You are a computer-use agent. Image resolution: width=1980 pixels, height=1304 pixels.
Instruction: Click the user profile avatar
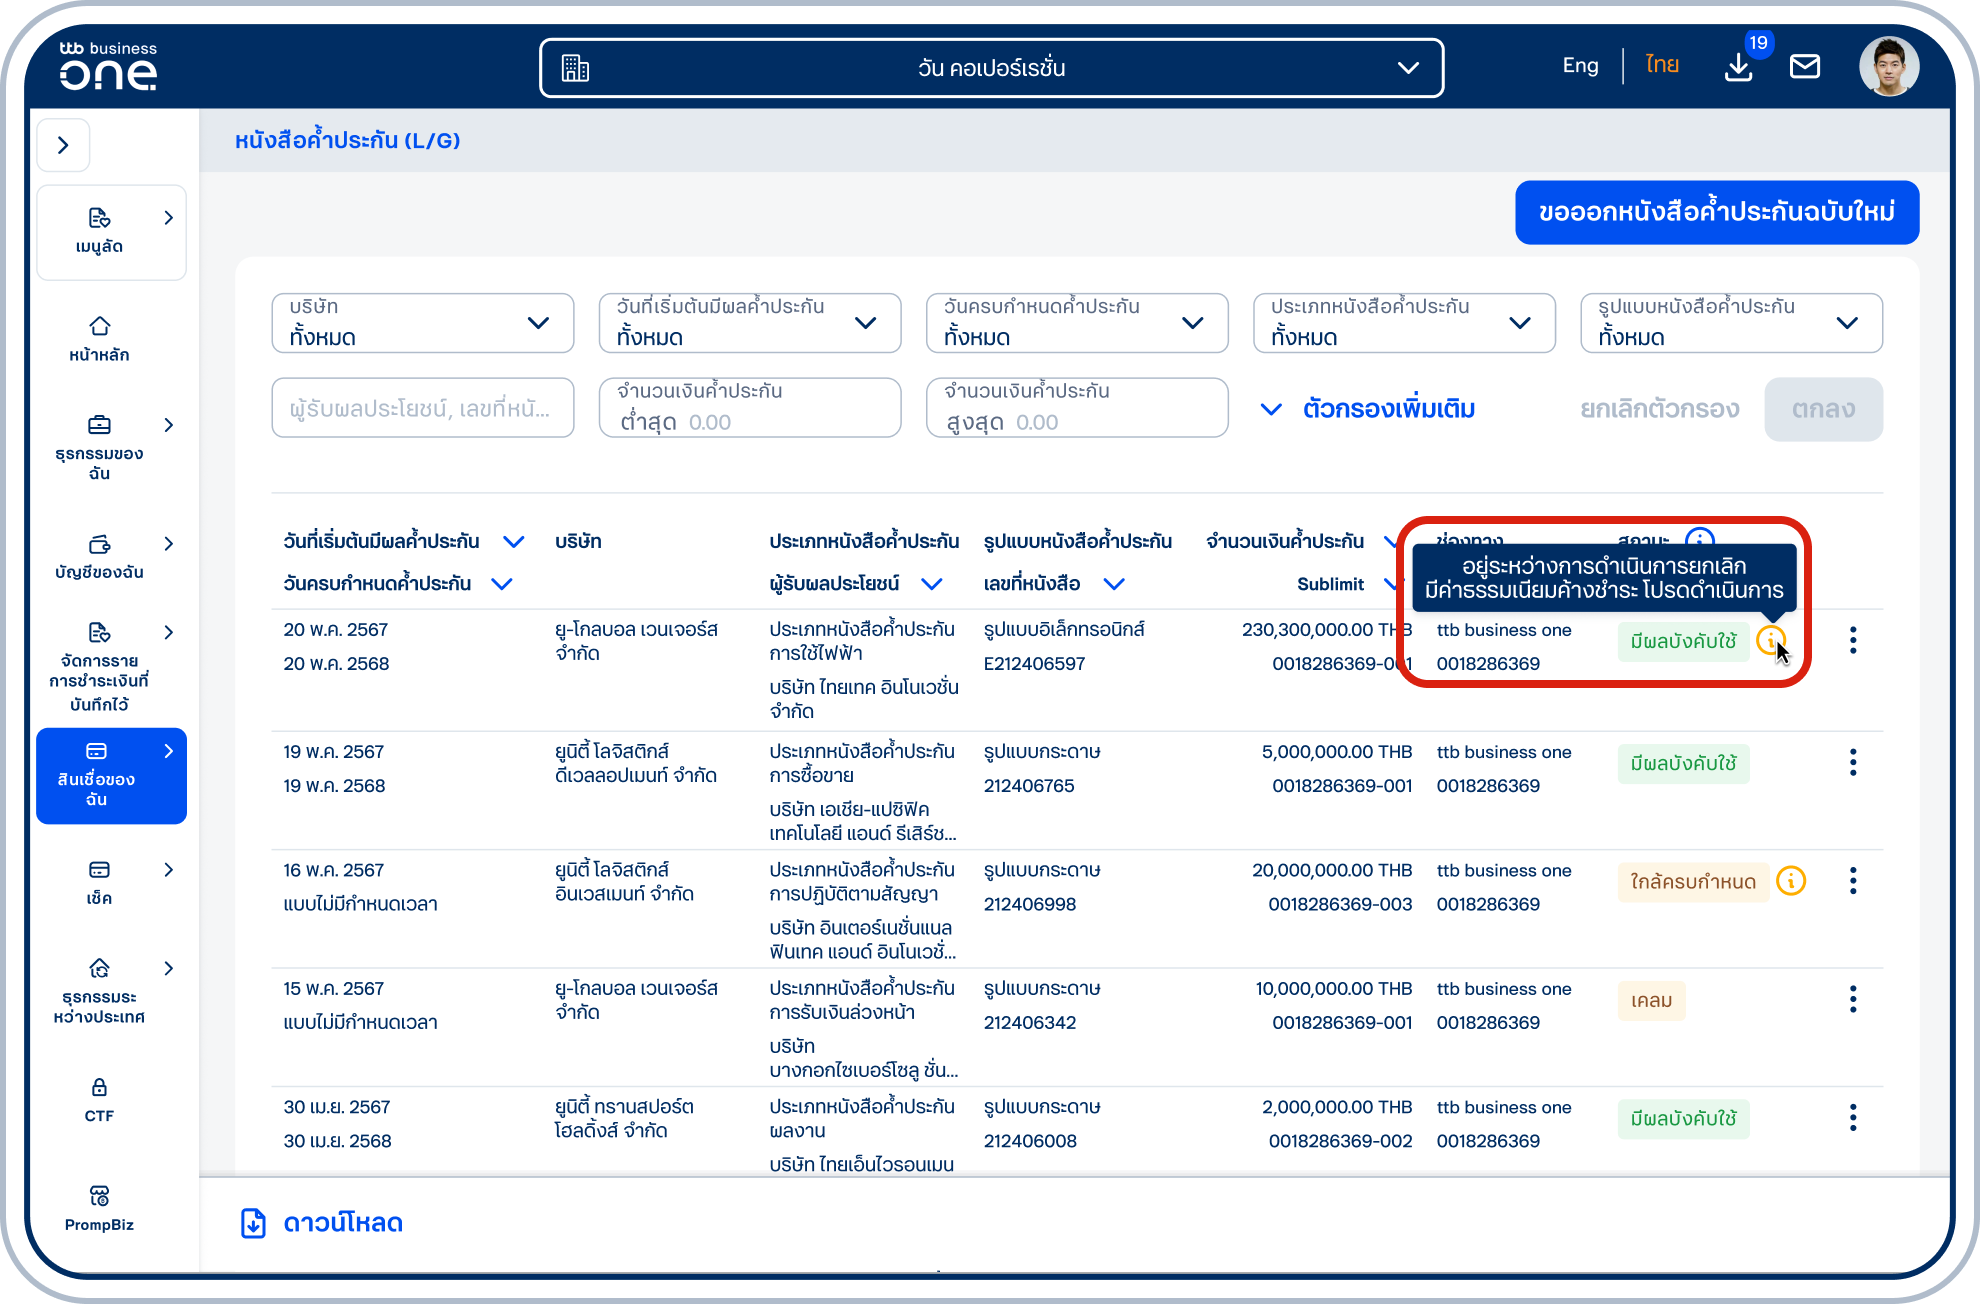click(1889, 67)
